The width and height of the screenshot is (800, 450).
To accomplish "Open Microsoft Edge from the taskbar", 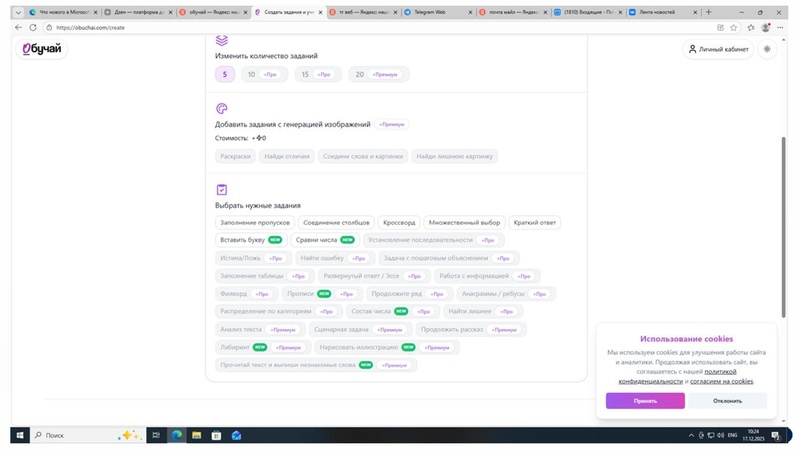I will coord(177,435).
